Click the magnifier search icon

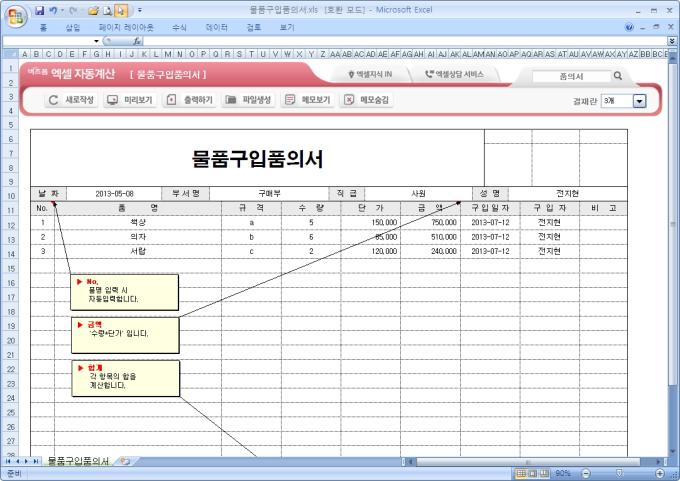(618, 76)
